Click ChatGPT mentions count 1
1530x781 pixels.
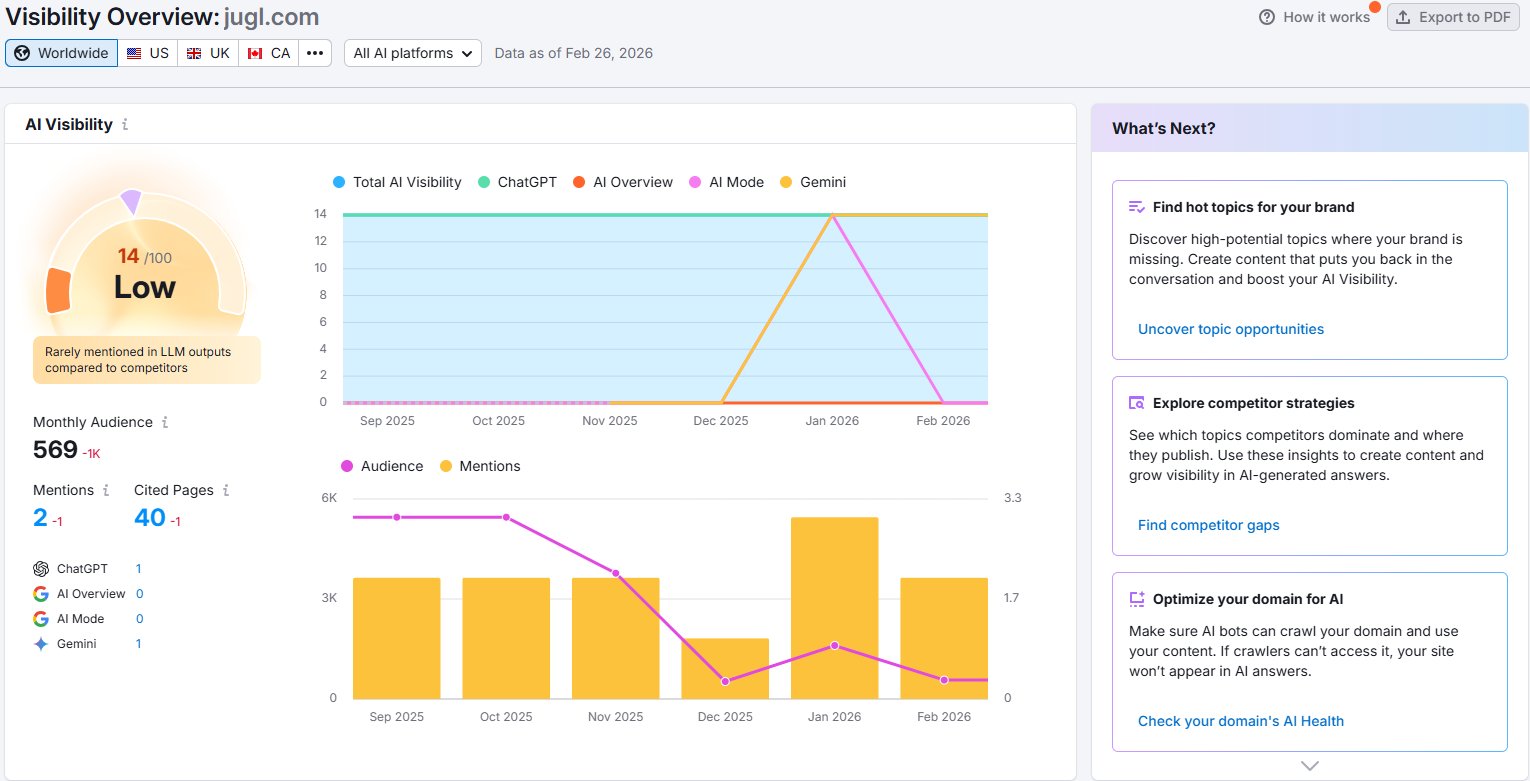139,568
